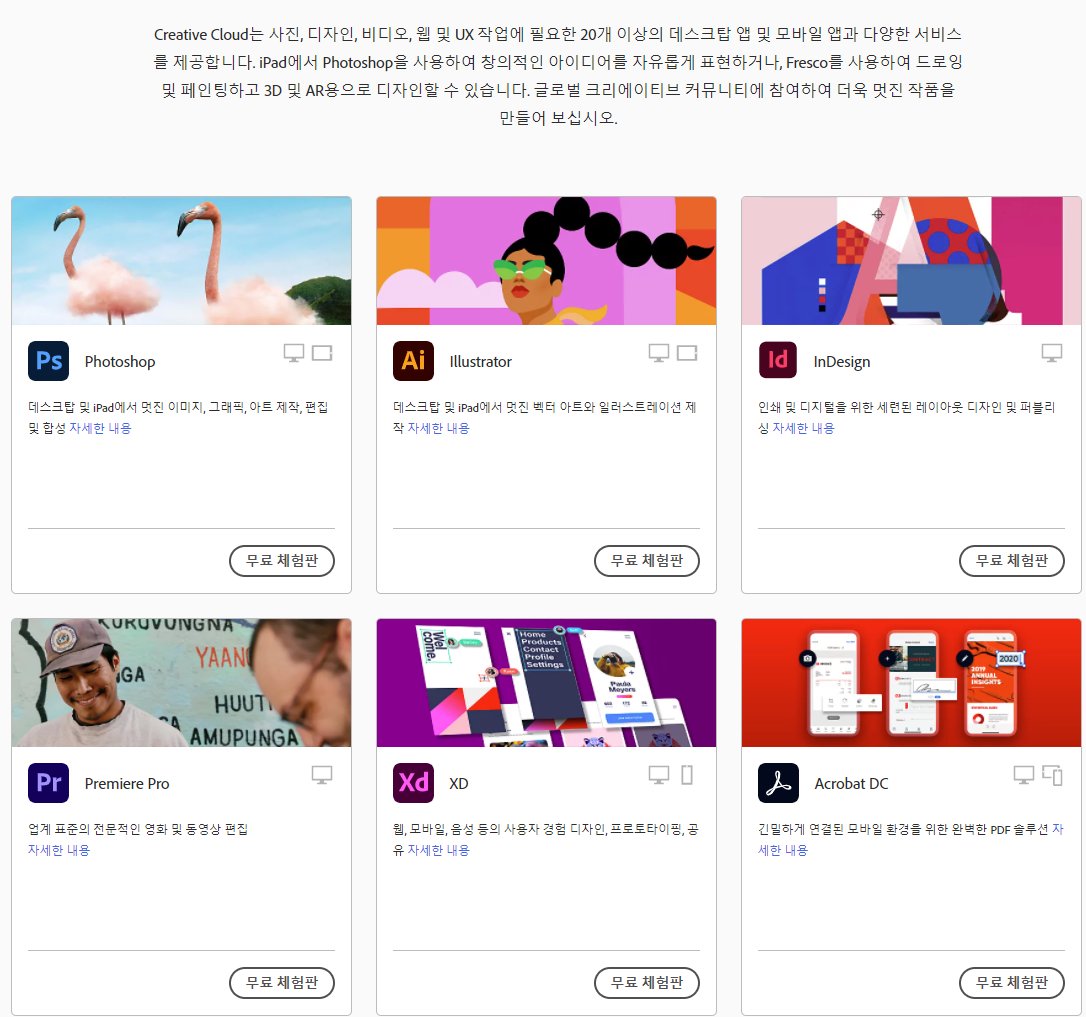
Task: Open XD 자세한 내용 link
Action: [438, 850]
